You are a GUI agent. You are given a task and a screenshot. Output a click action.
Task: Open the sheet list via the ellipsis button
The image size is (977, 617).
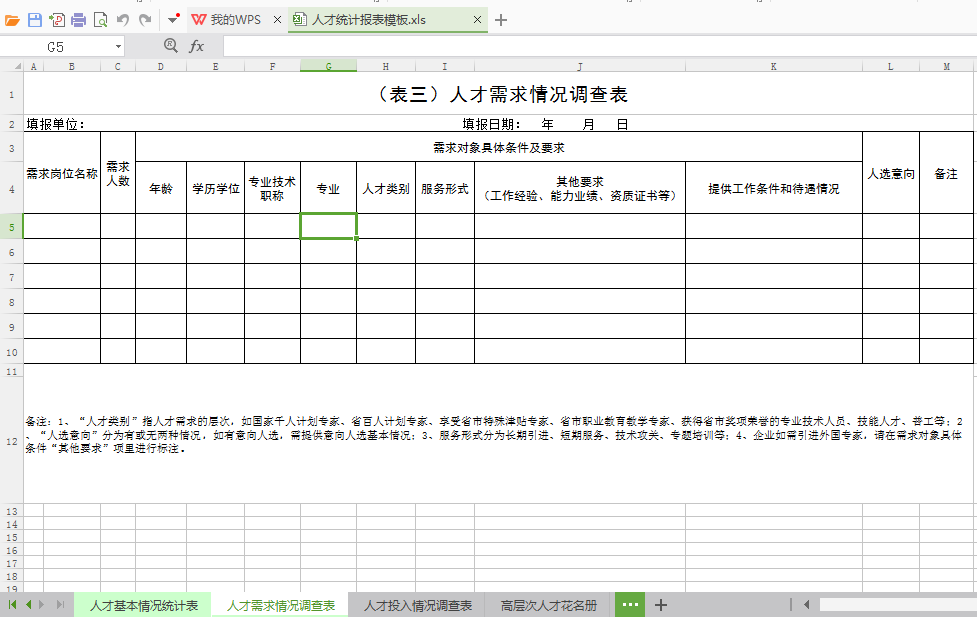629,605
